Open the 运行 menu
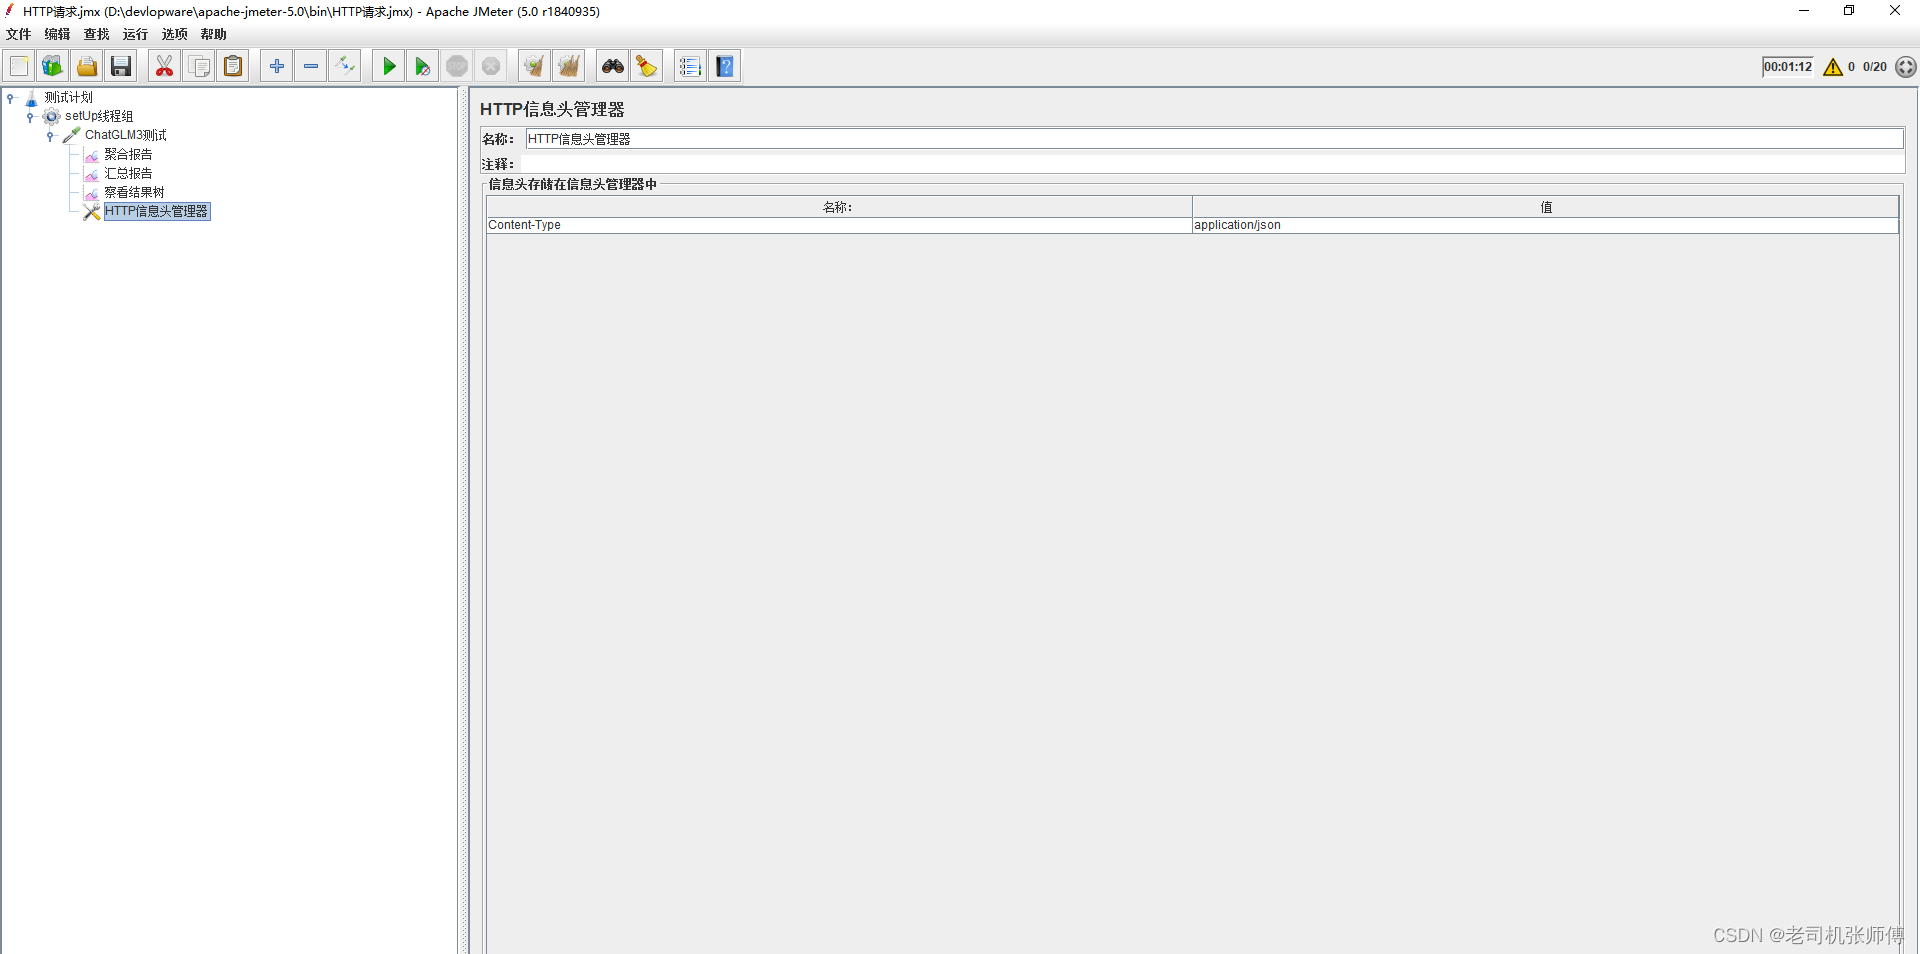 [135, 34]
